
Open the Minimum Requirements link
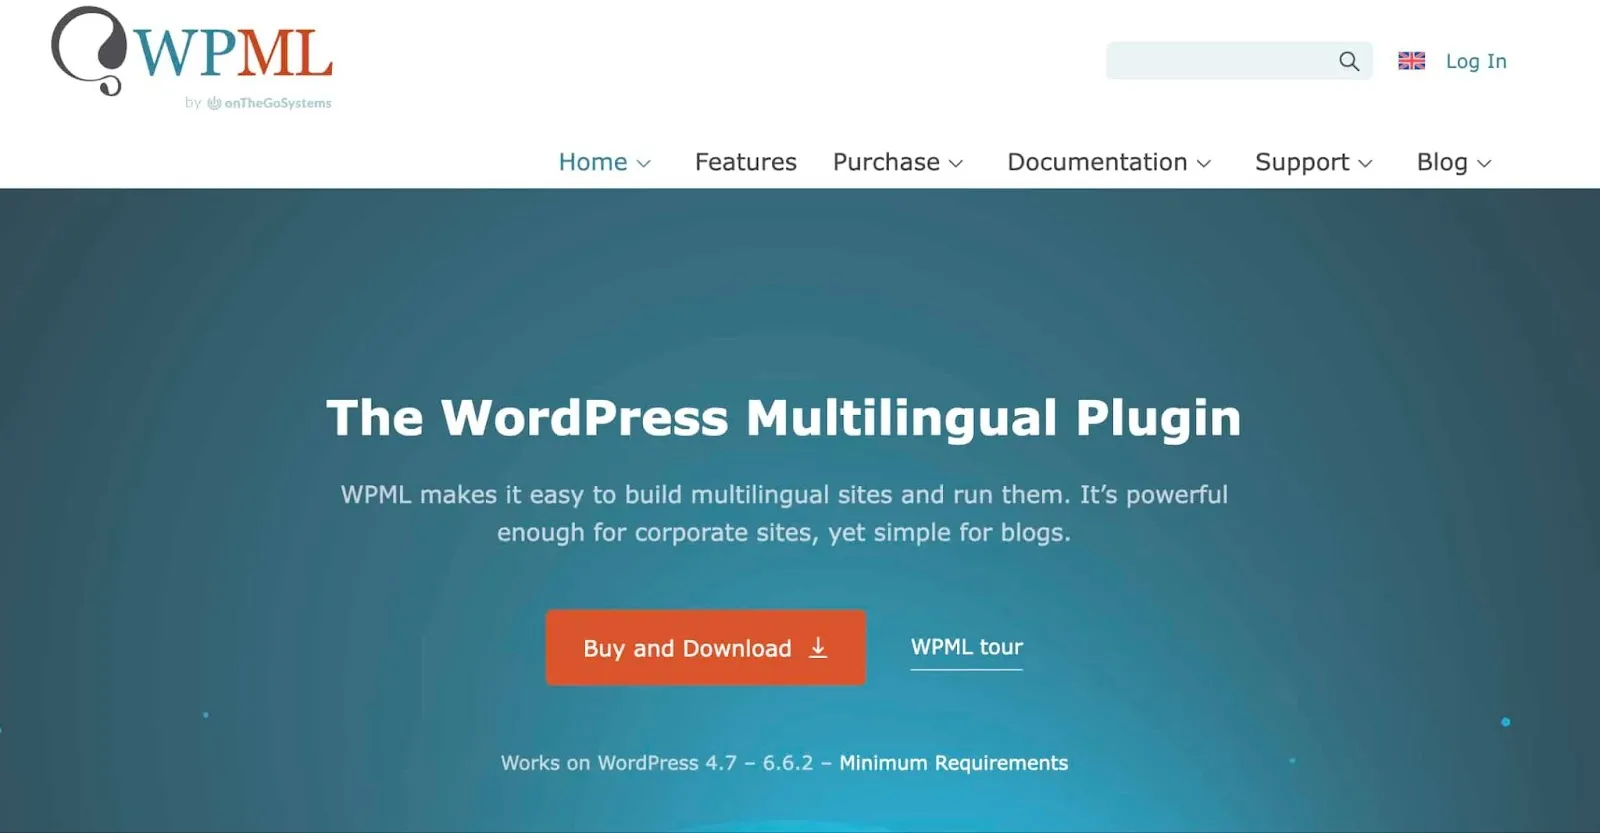click(x=953, y=763)
